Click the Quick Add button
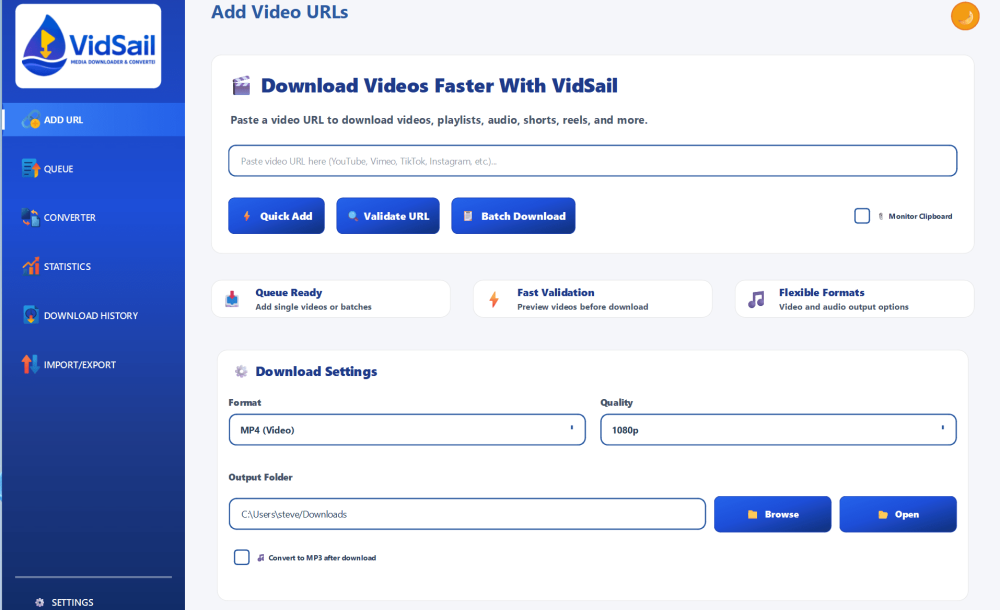The width and height of the screenshot is (1000, 610). [276, 216]
